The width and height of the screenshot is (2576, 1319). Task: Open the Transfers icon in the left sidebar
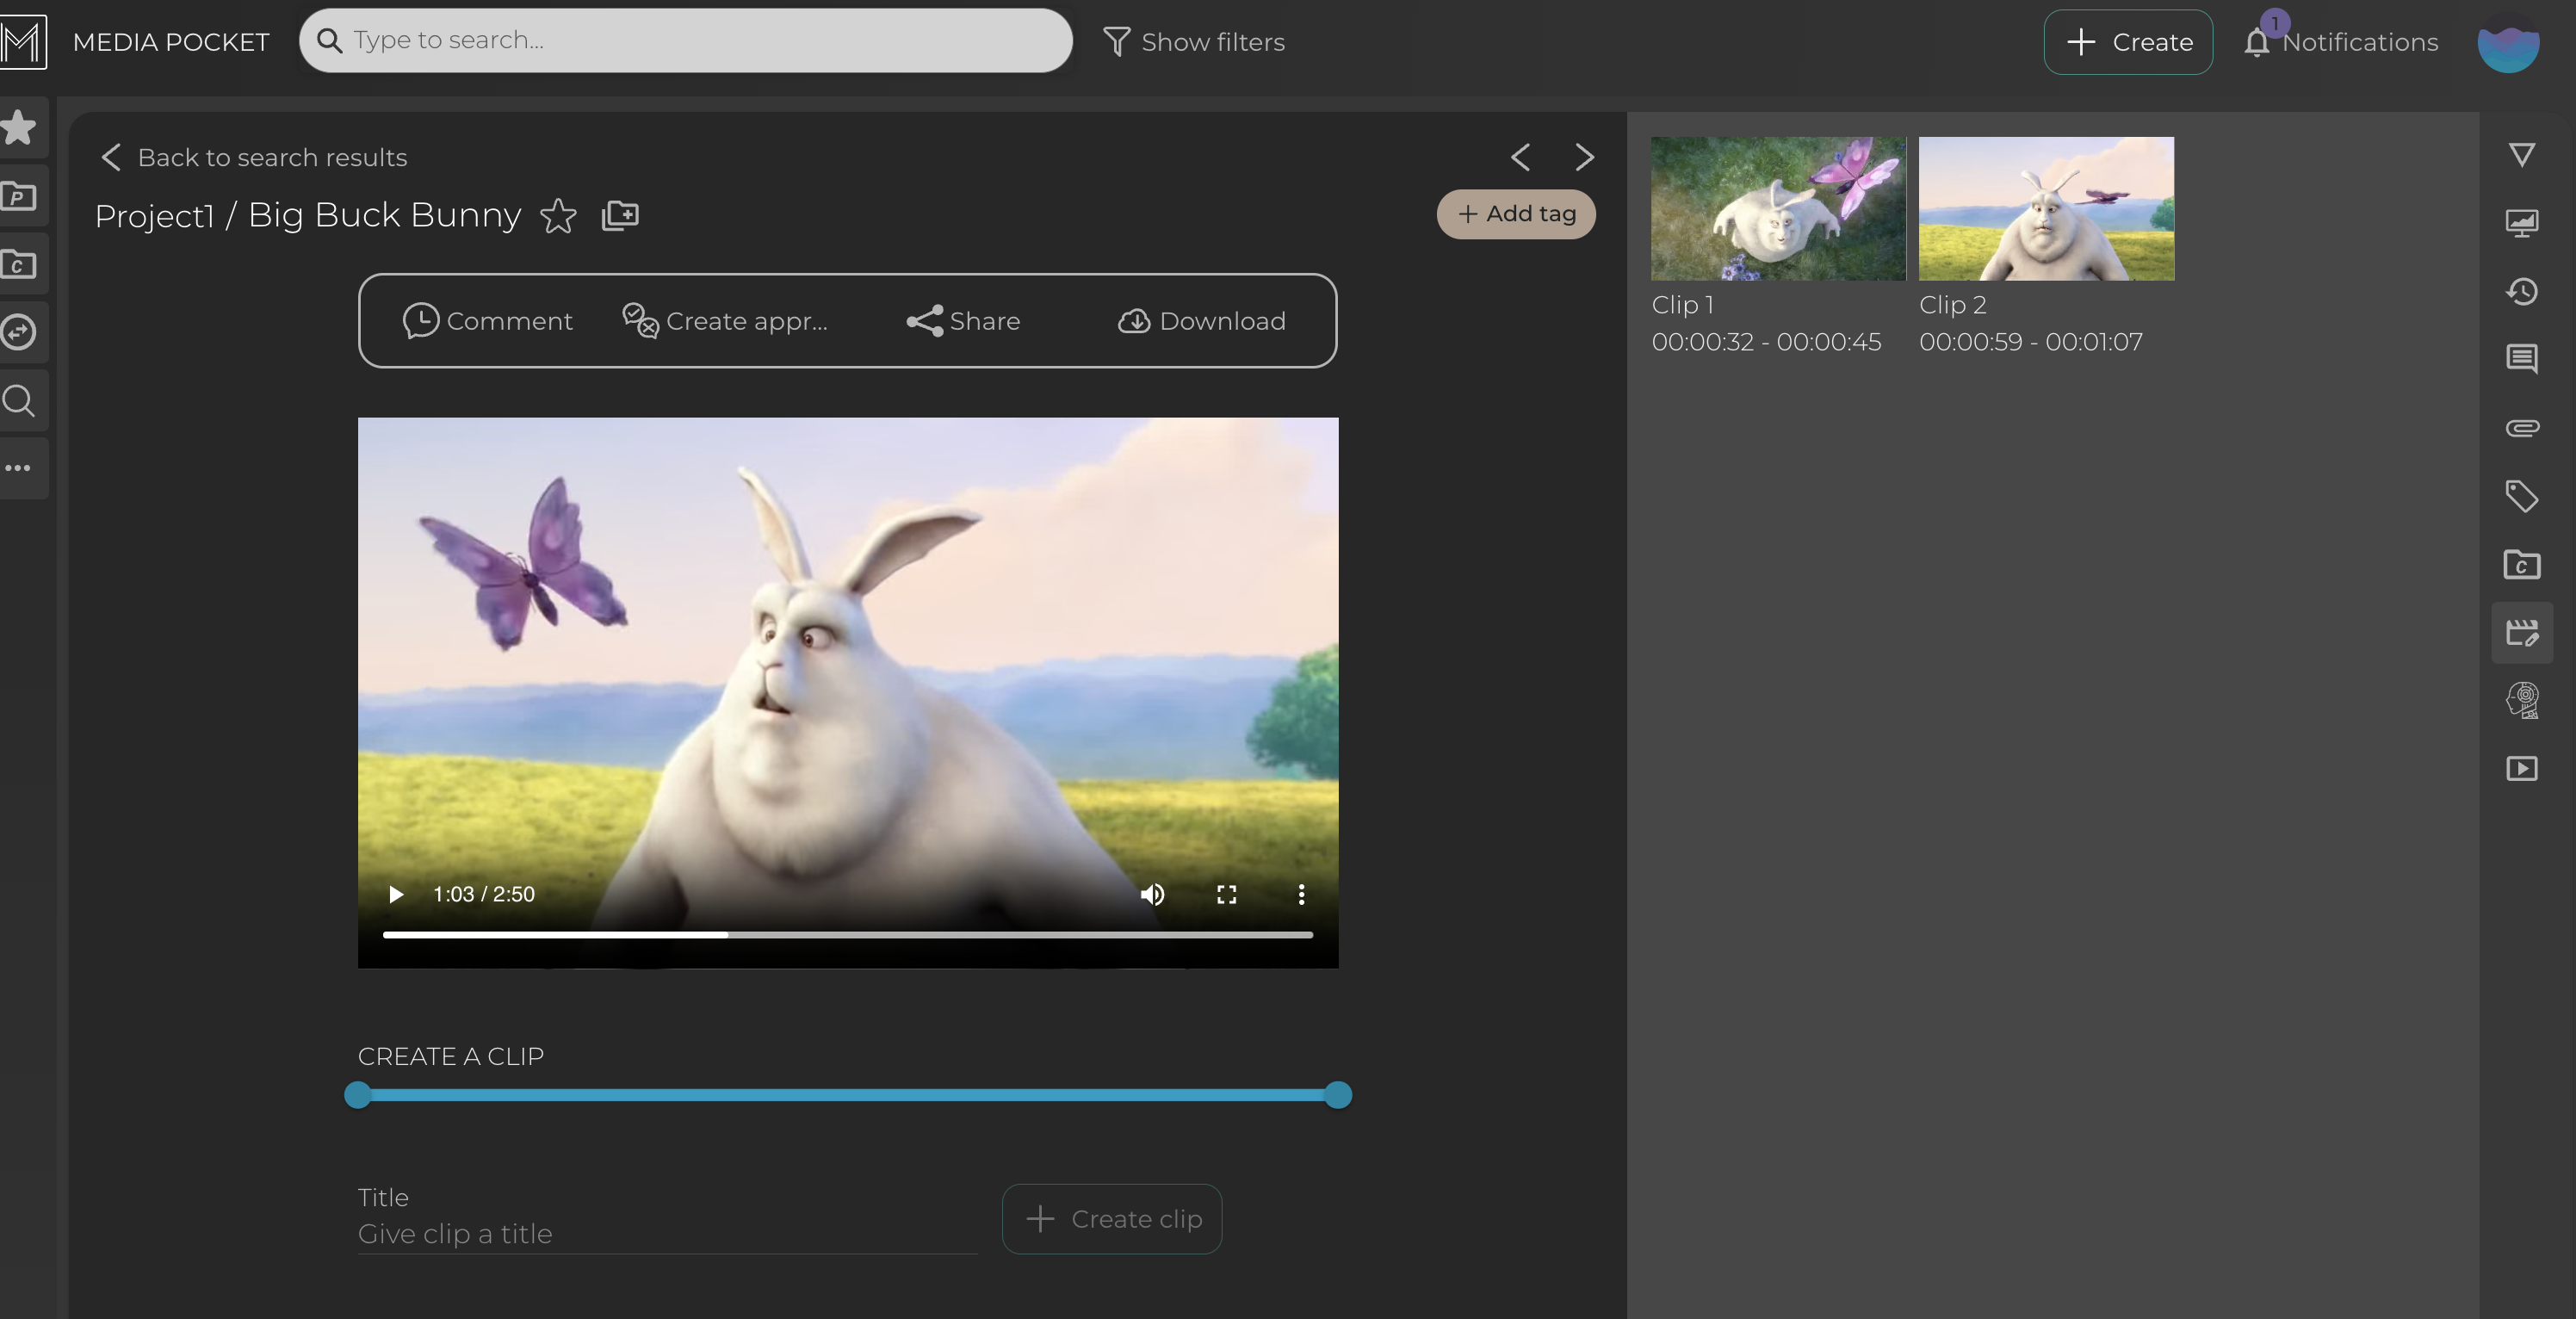[20, 332]
